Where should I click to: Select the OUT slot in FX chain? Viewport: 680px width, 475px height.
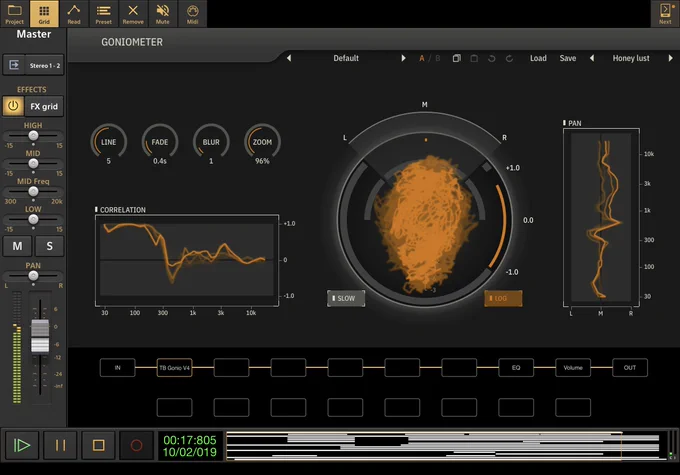(x=630, y=367)
